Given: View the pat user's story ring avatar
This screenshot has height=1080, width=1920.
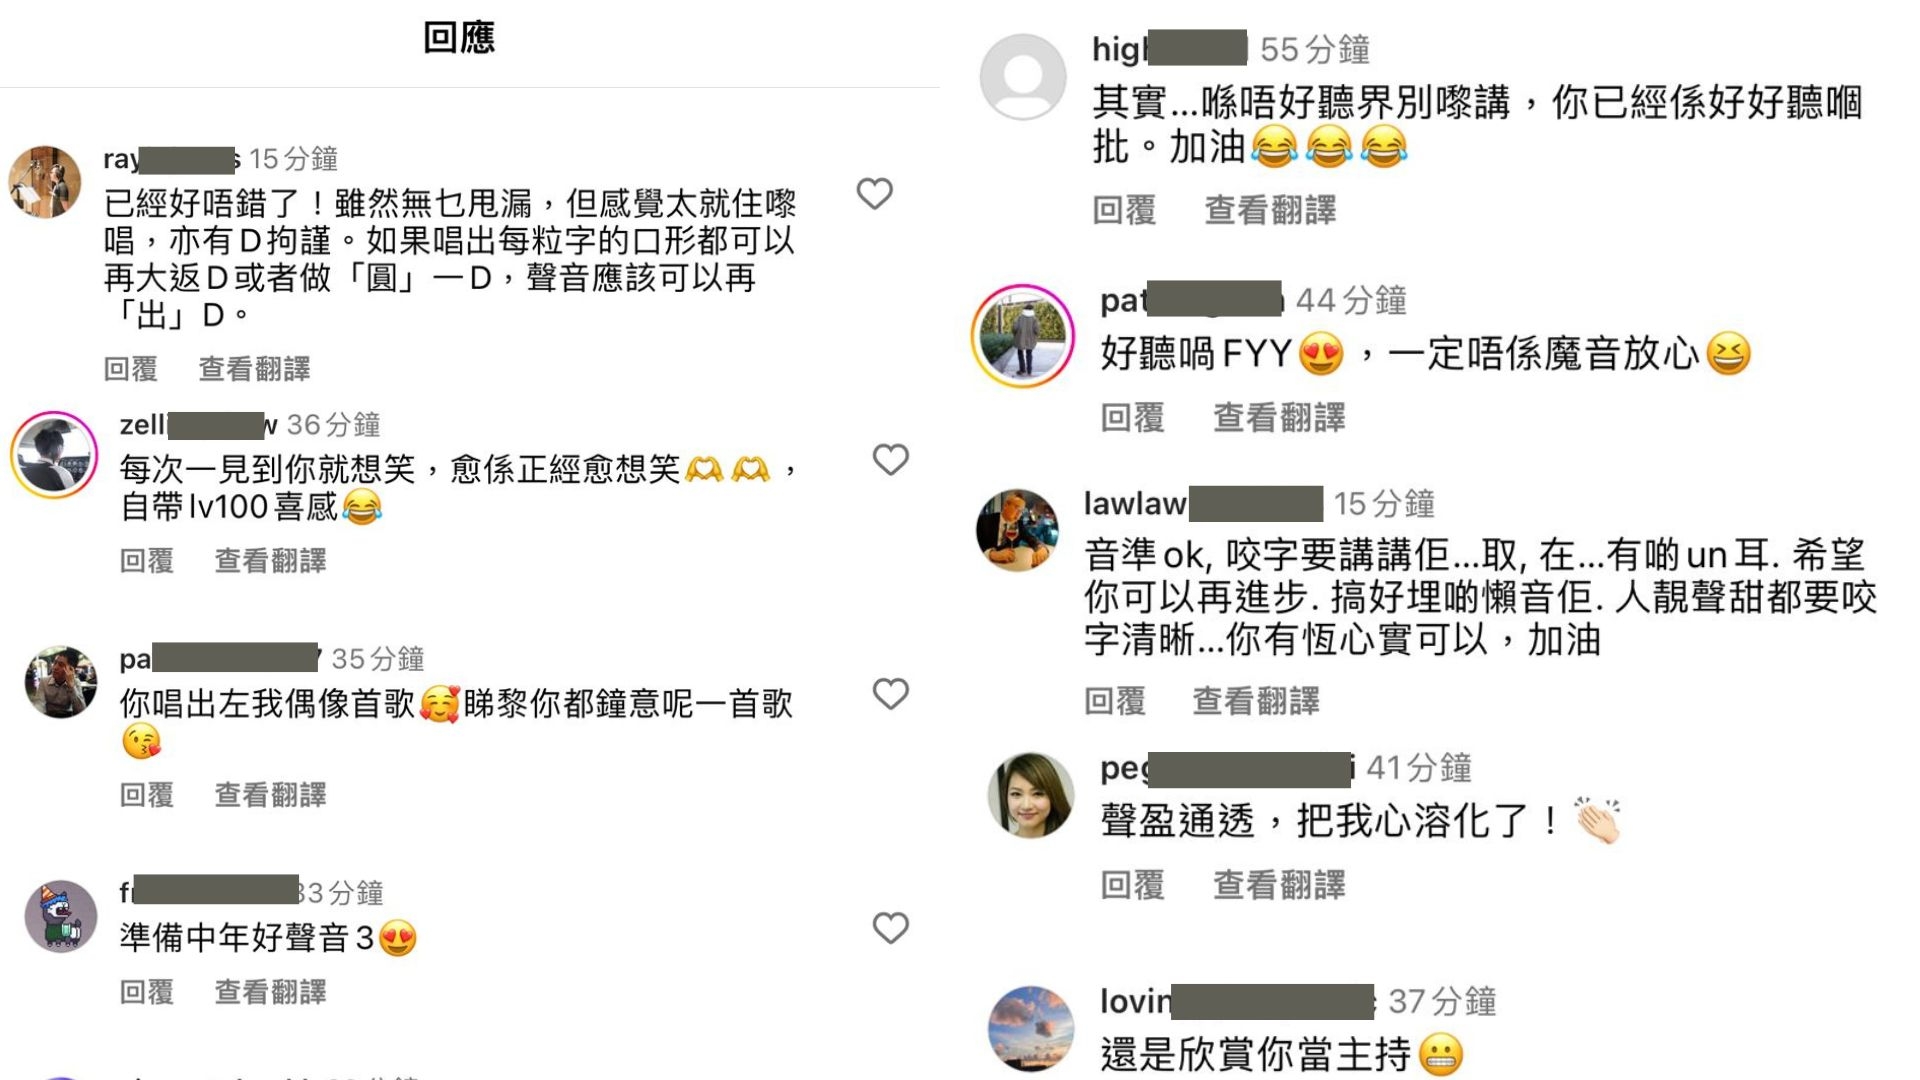Looking at the screenshot, I should point(1022,336).
